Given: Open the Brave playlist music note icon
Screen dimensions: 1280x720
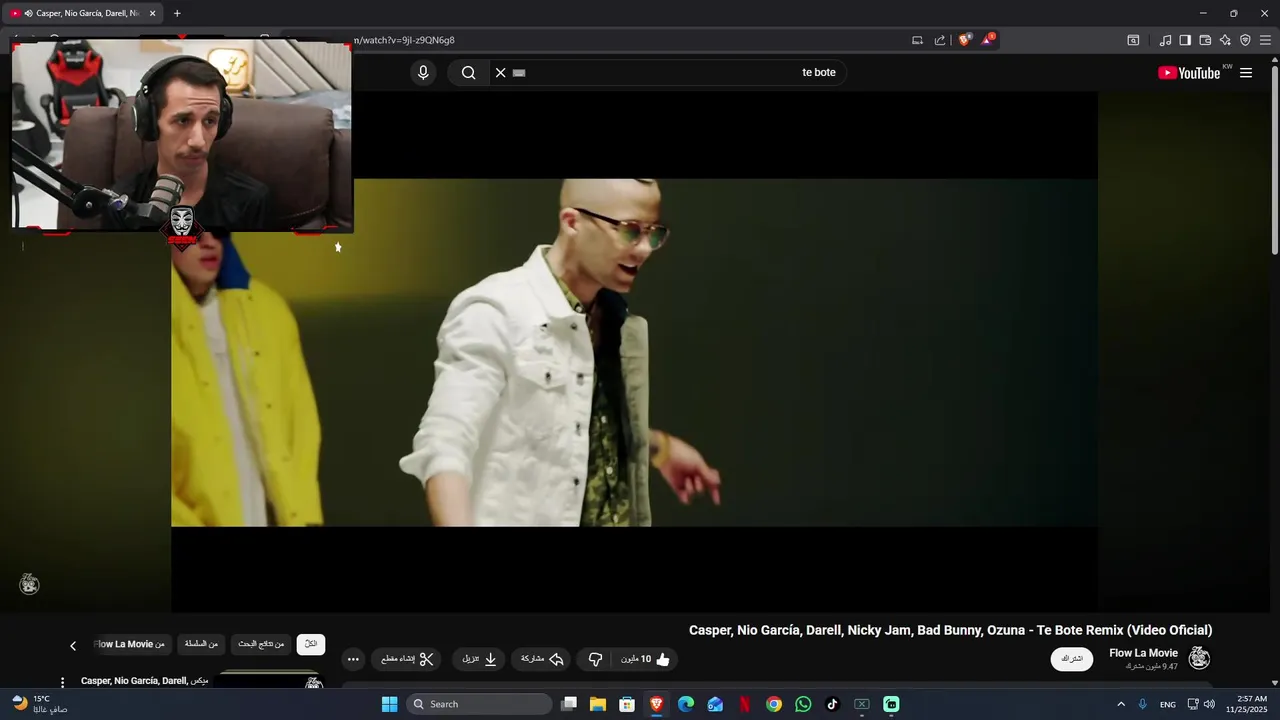Looking at the screenshot, I should click(x=1165, y=40).
